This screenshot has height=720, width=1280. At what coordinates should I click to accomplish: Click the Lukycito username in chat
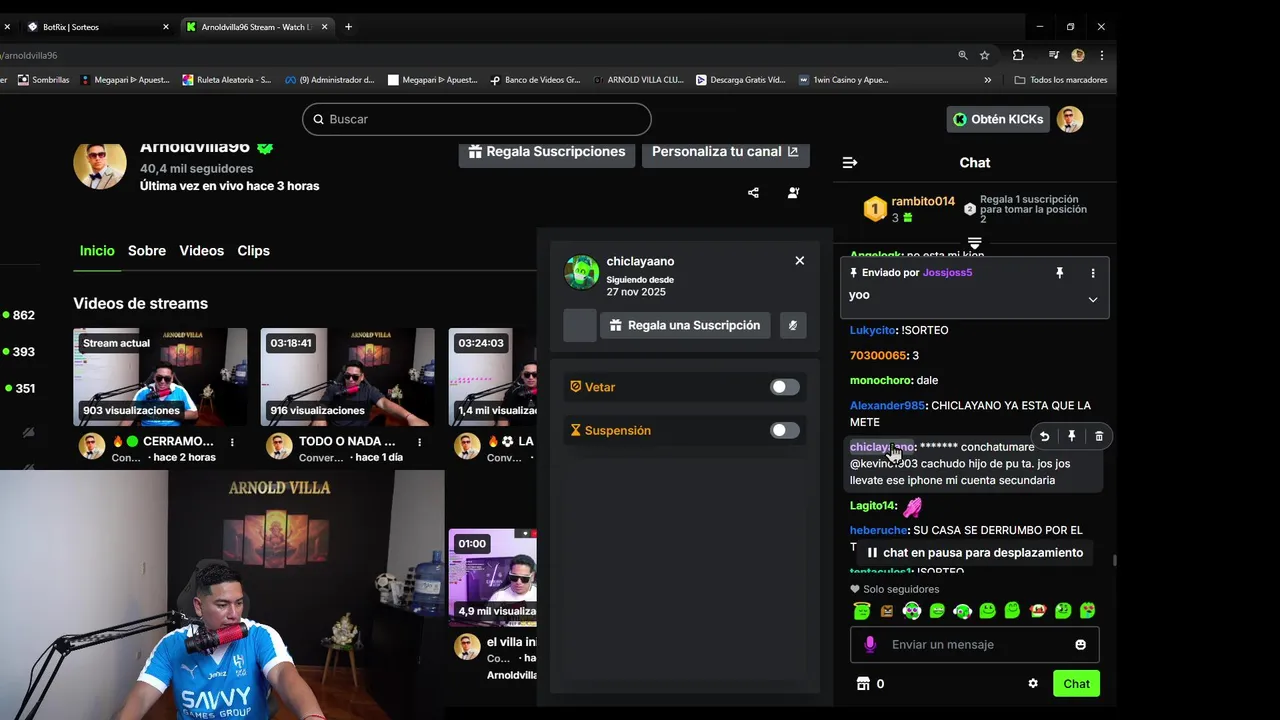[x=872, y=330]
